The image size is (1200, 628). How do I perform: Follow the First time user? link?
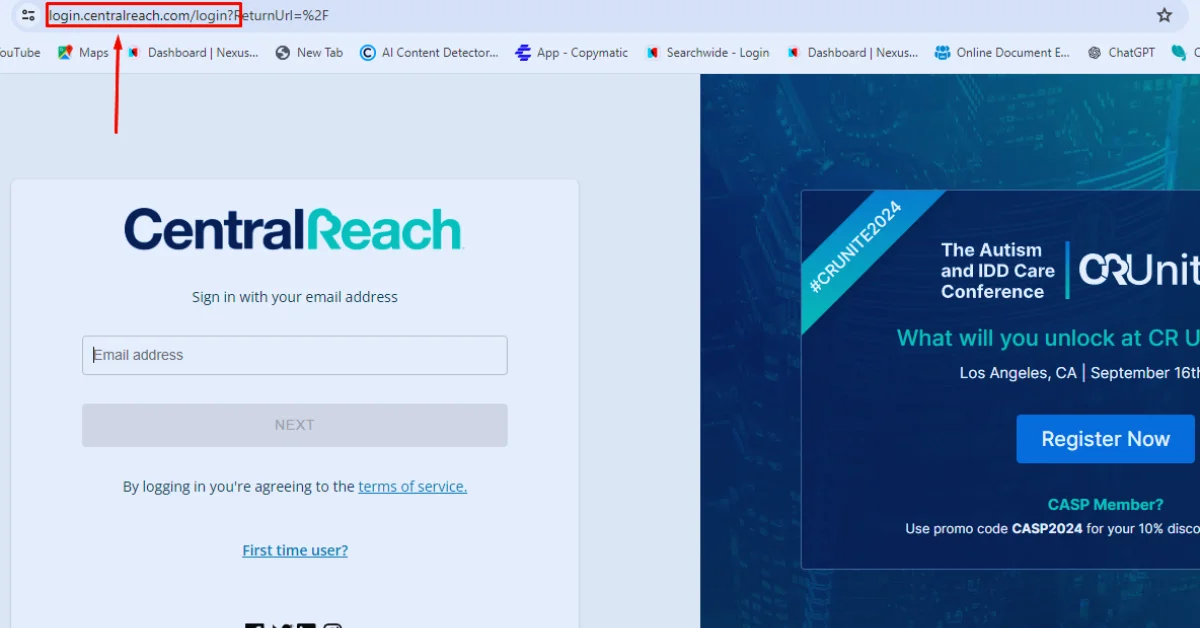click(295, 550)
